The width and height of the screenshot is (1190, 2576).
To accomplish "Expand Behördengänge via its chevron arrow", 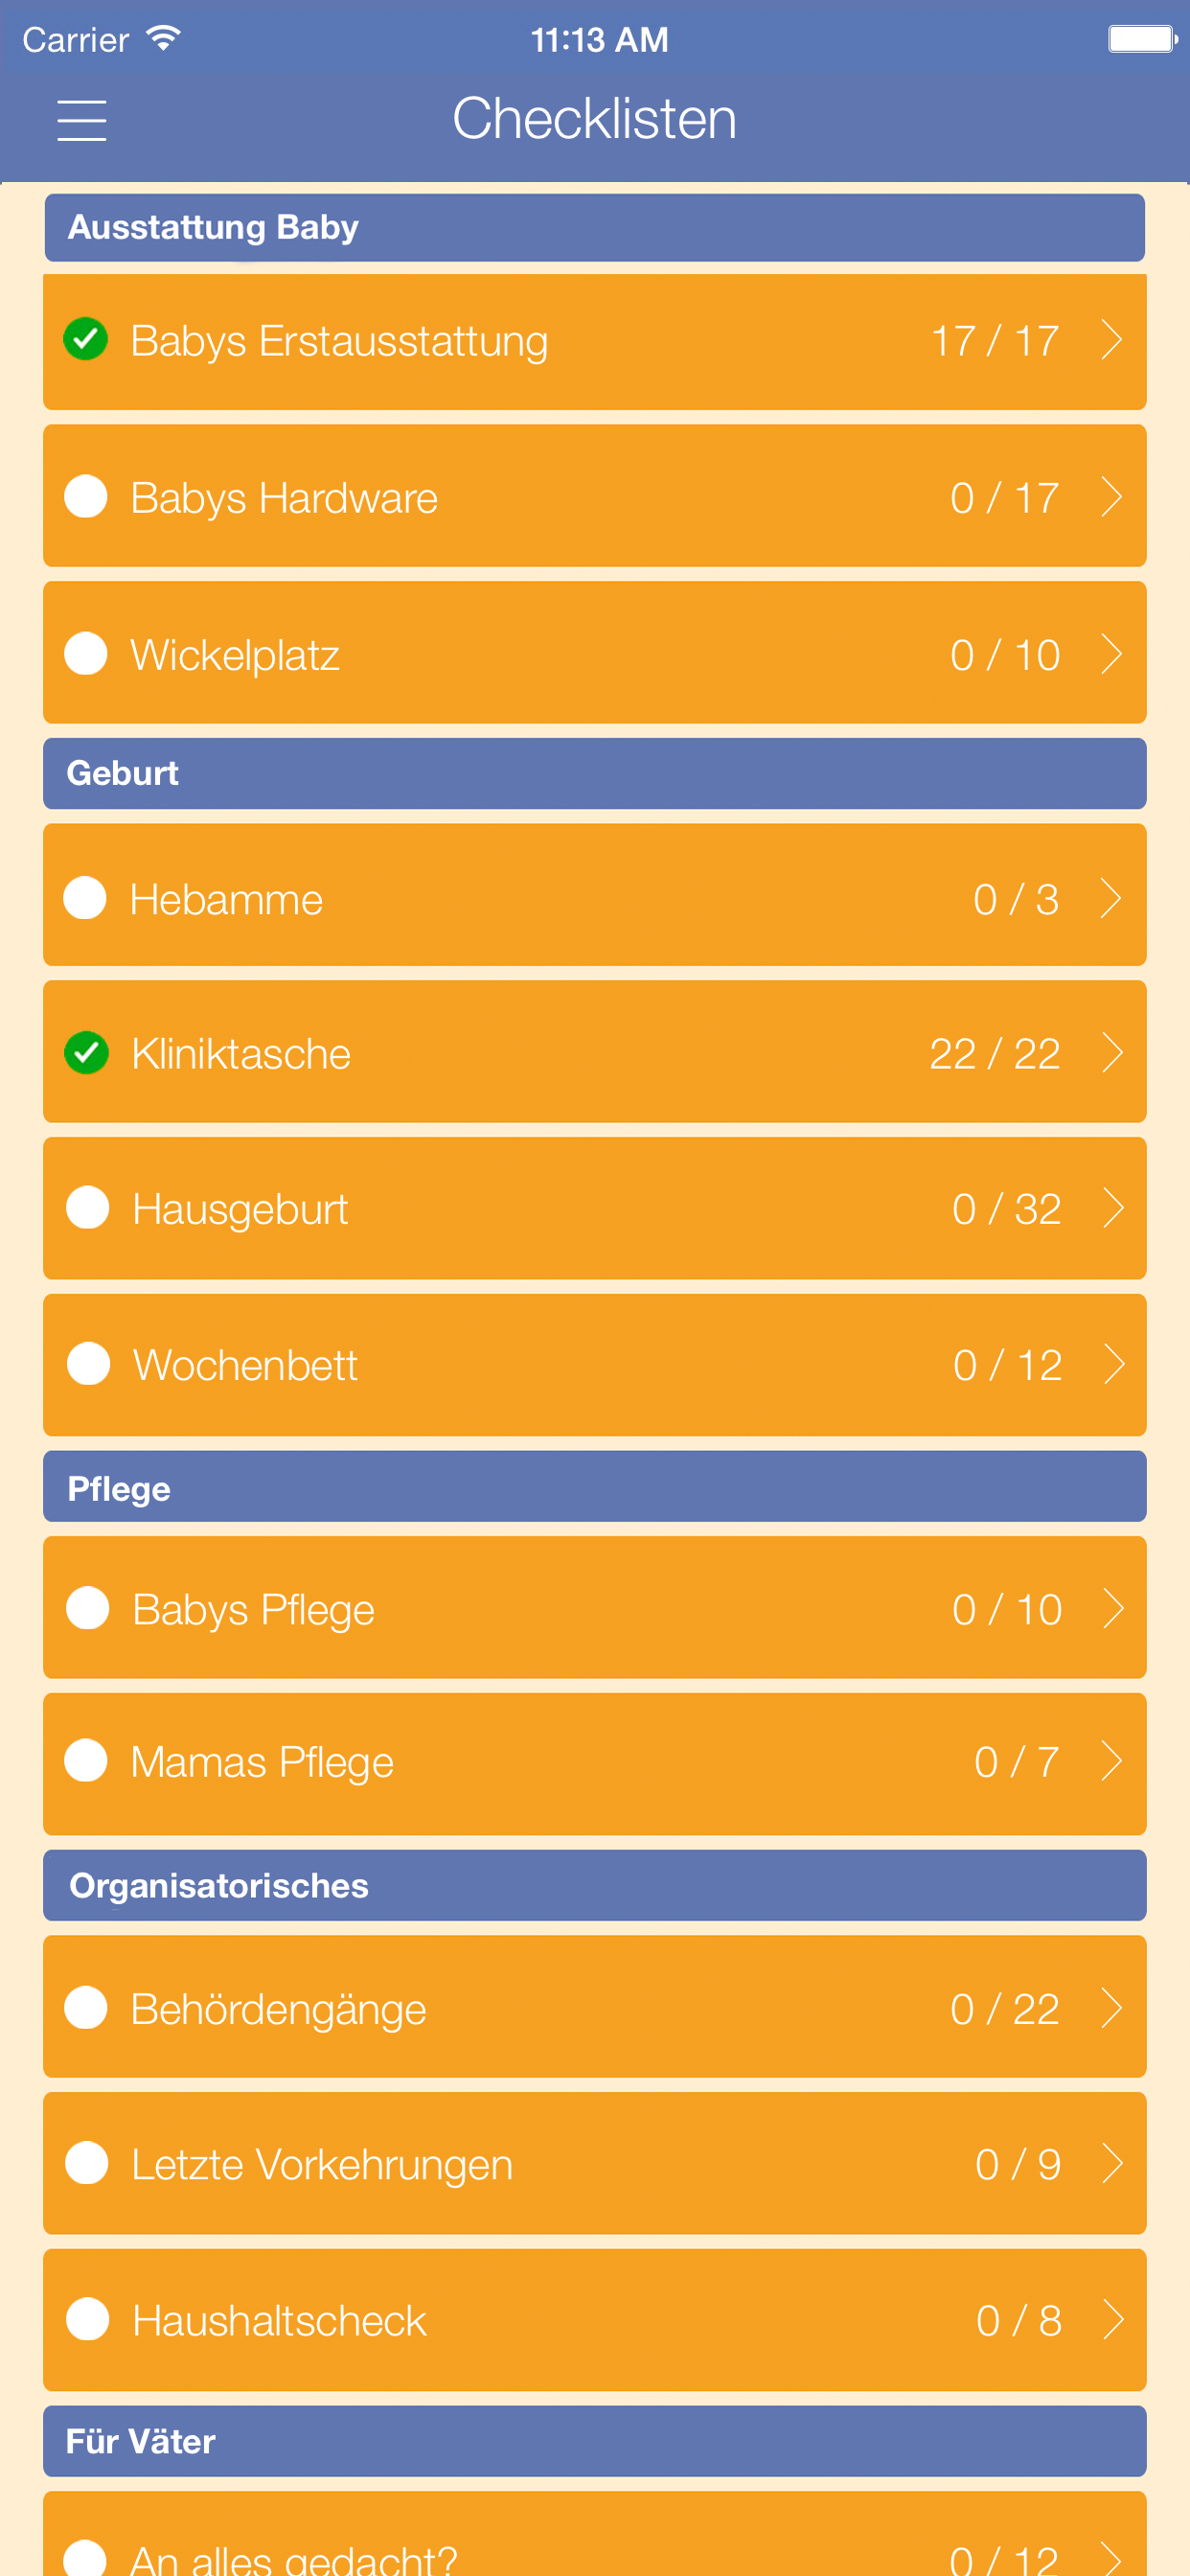I will [x=1112, y=2007].
